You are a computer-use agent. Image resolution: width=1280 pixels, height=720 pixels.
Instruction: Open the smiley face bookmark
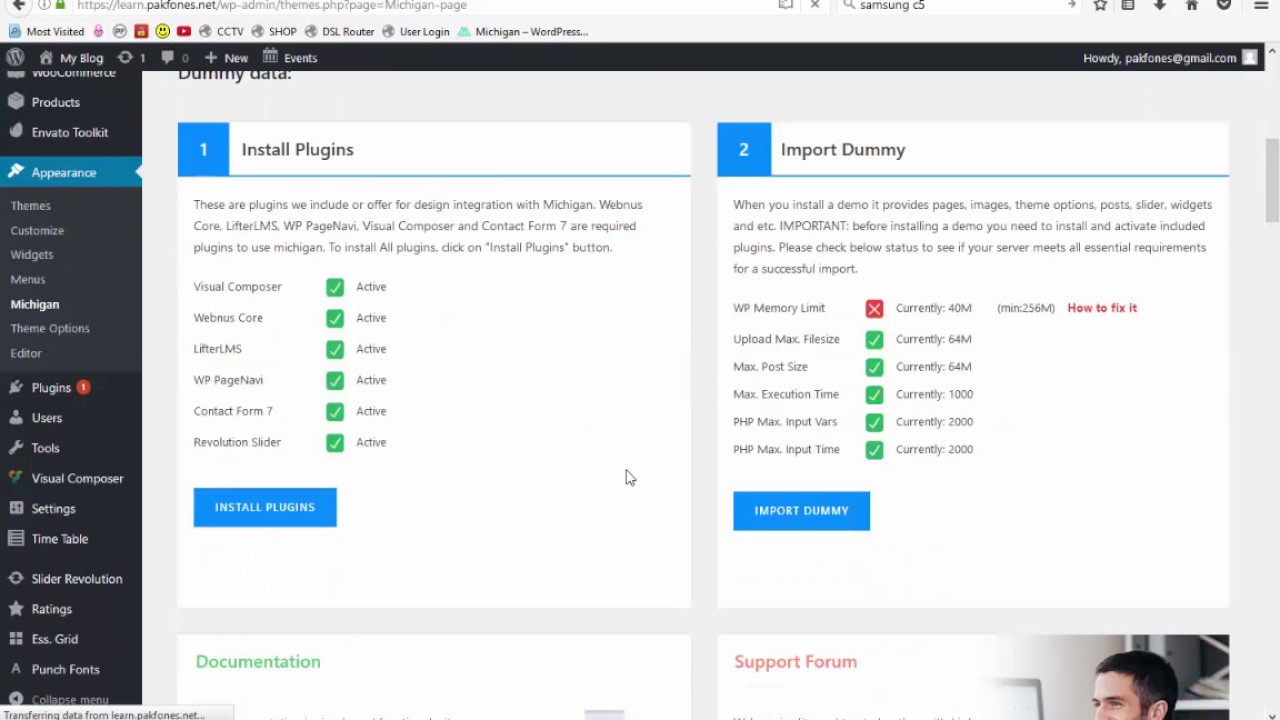[x=162, y=31]
